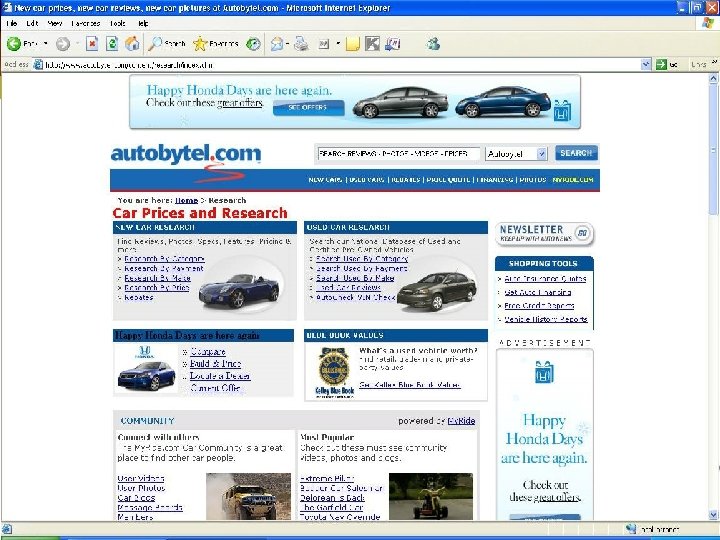
Task: Open Research By Category link
Action: [x=164, y=259]
